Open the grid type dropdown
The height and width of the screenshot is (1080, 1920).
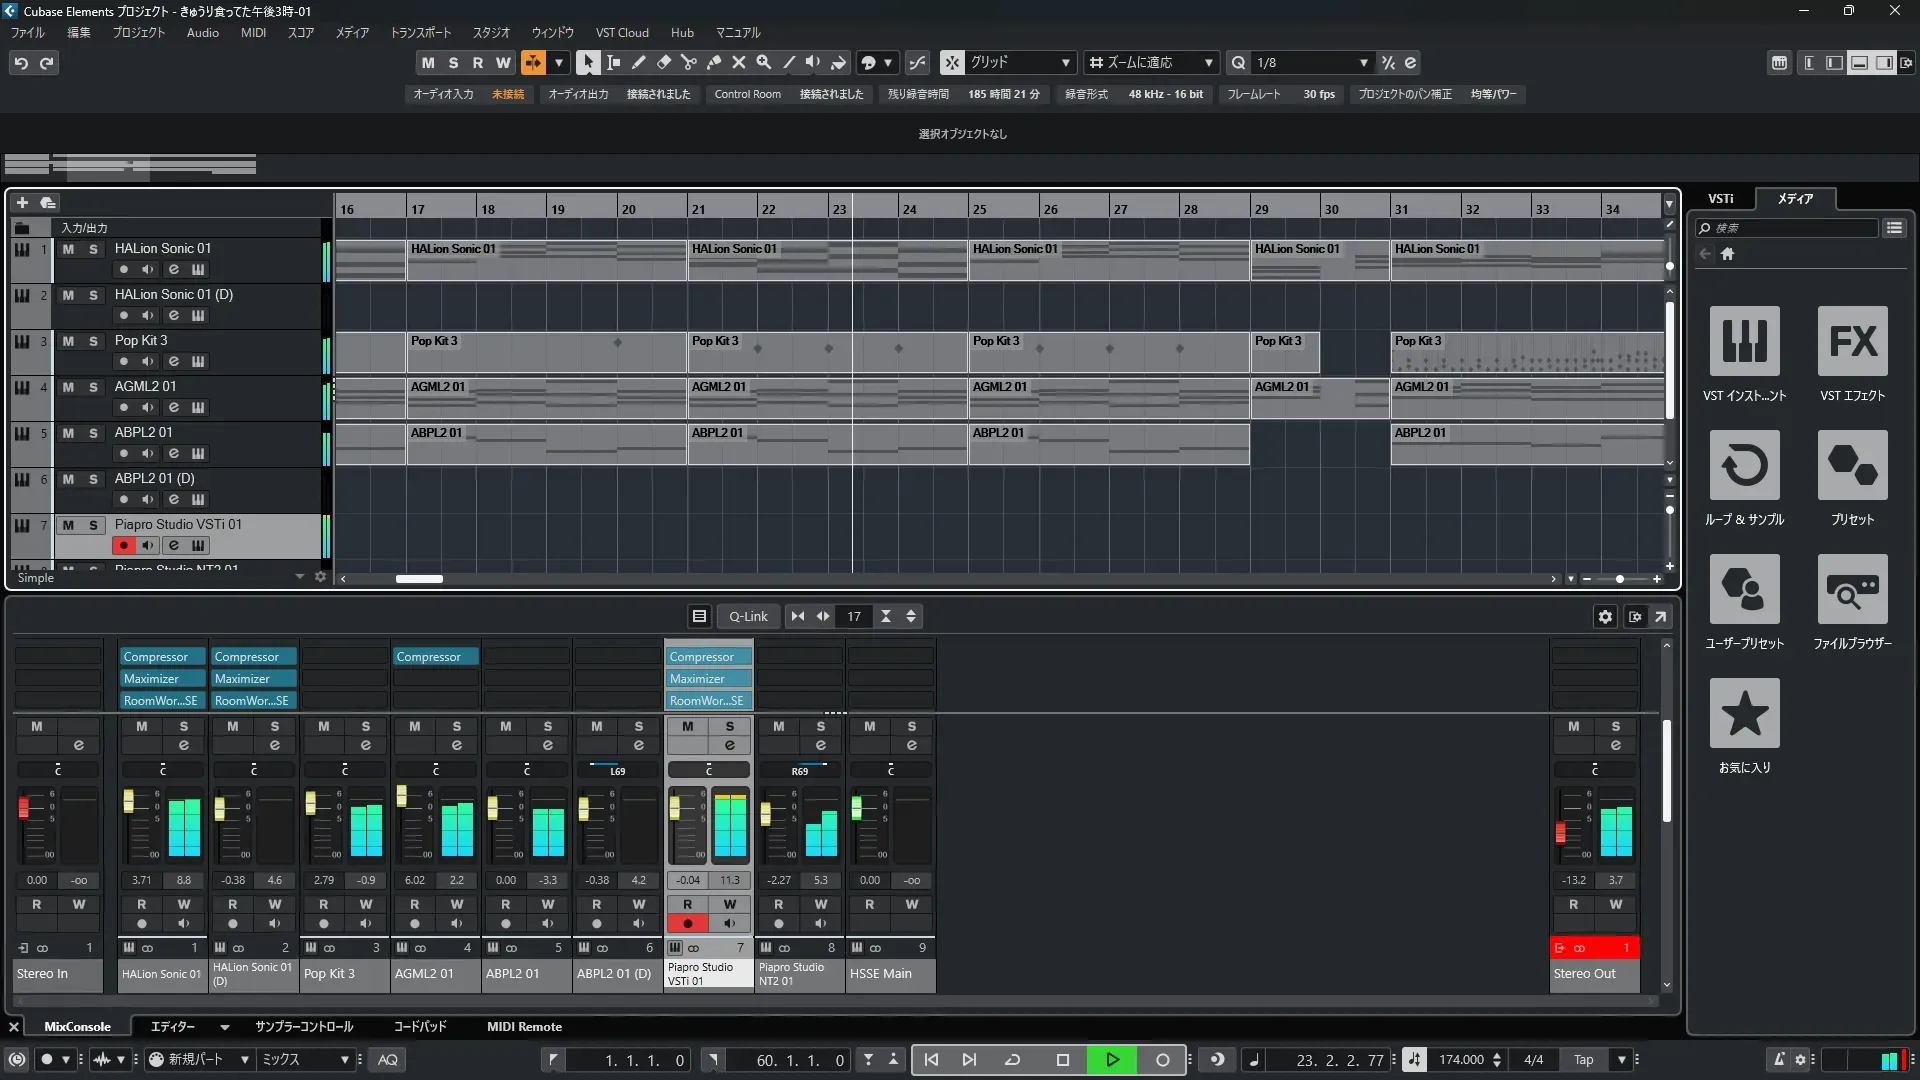(1065, 62)
